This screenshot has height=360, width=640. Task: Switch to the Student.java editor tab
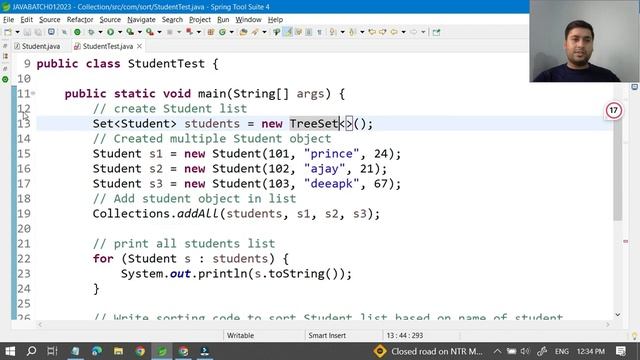pyautogui.click(x=37, y=46)
